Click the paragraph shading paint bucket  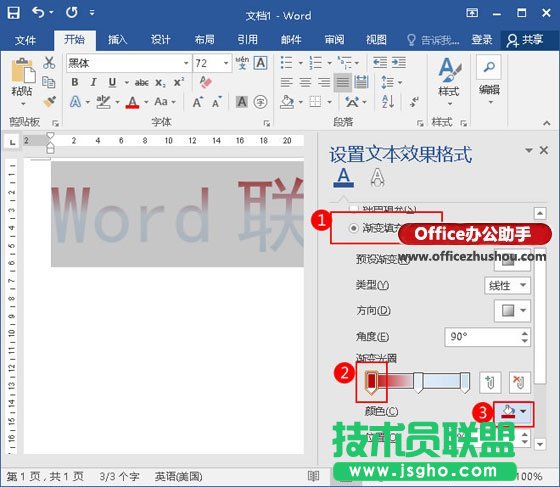point(287,102)
